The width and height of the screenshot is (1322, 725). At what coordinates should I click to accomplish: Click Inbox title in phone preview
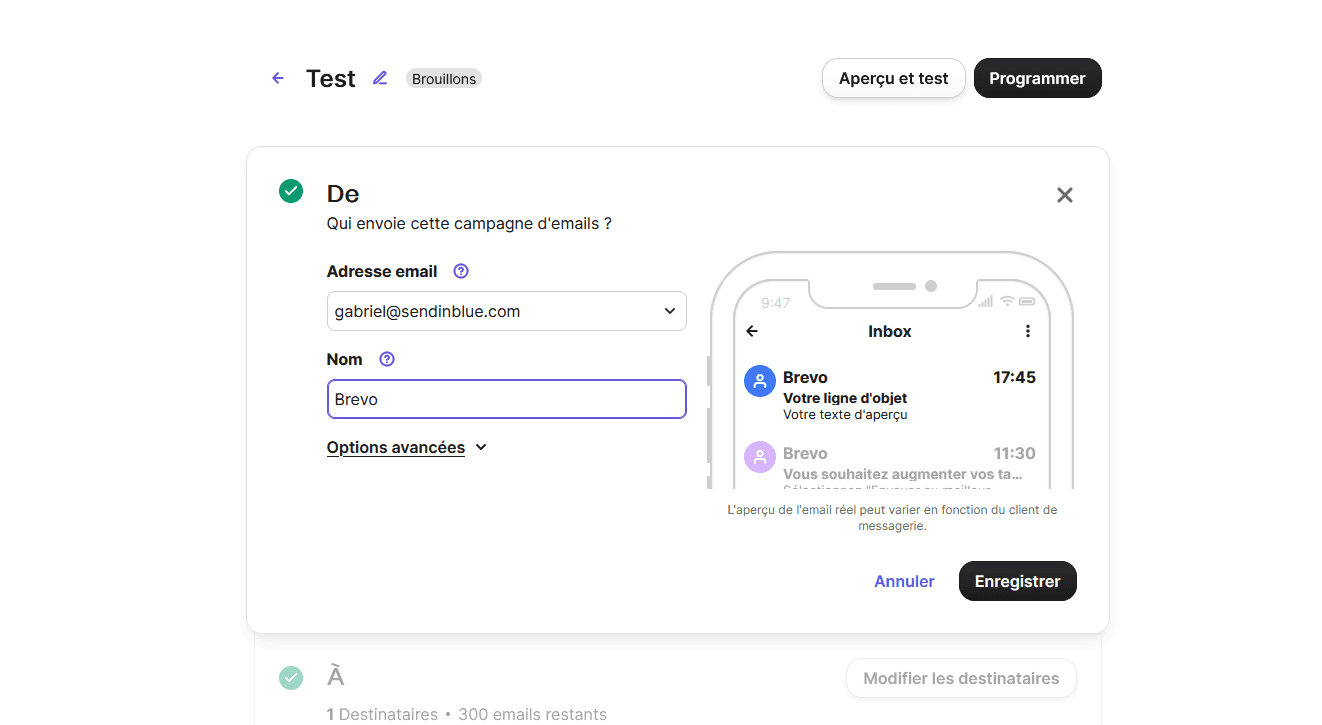[x=890, y=331]
